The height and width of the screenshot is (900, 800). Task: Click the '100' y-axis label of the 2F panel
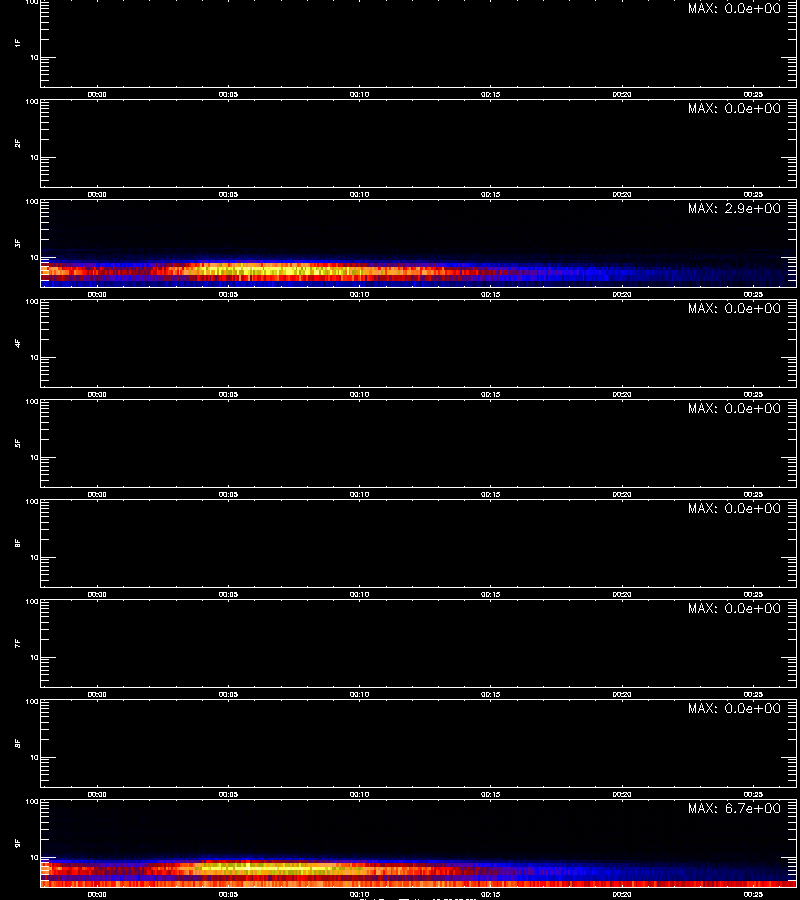(32, 102)
